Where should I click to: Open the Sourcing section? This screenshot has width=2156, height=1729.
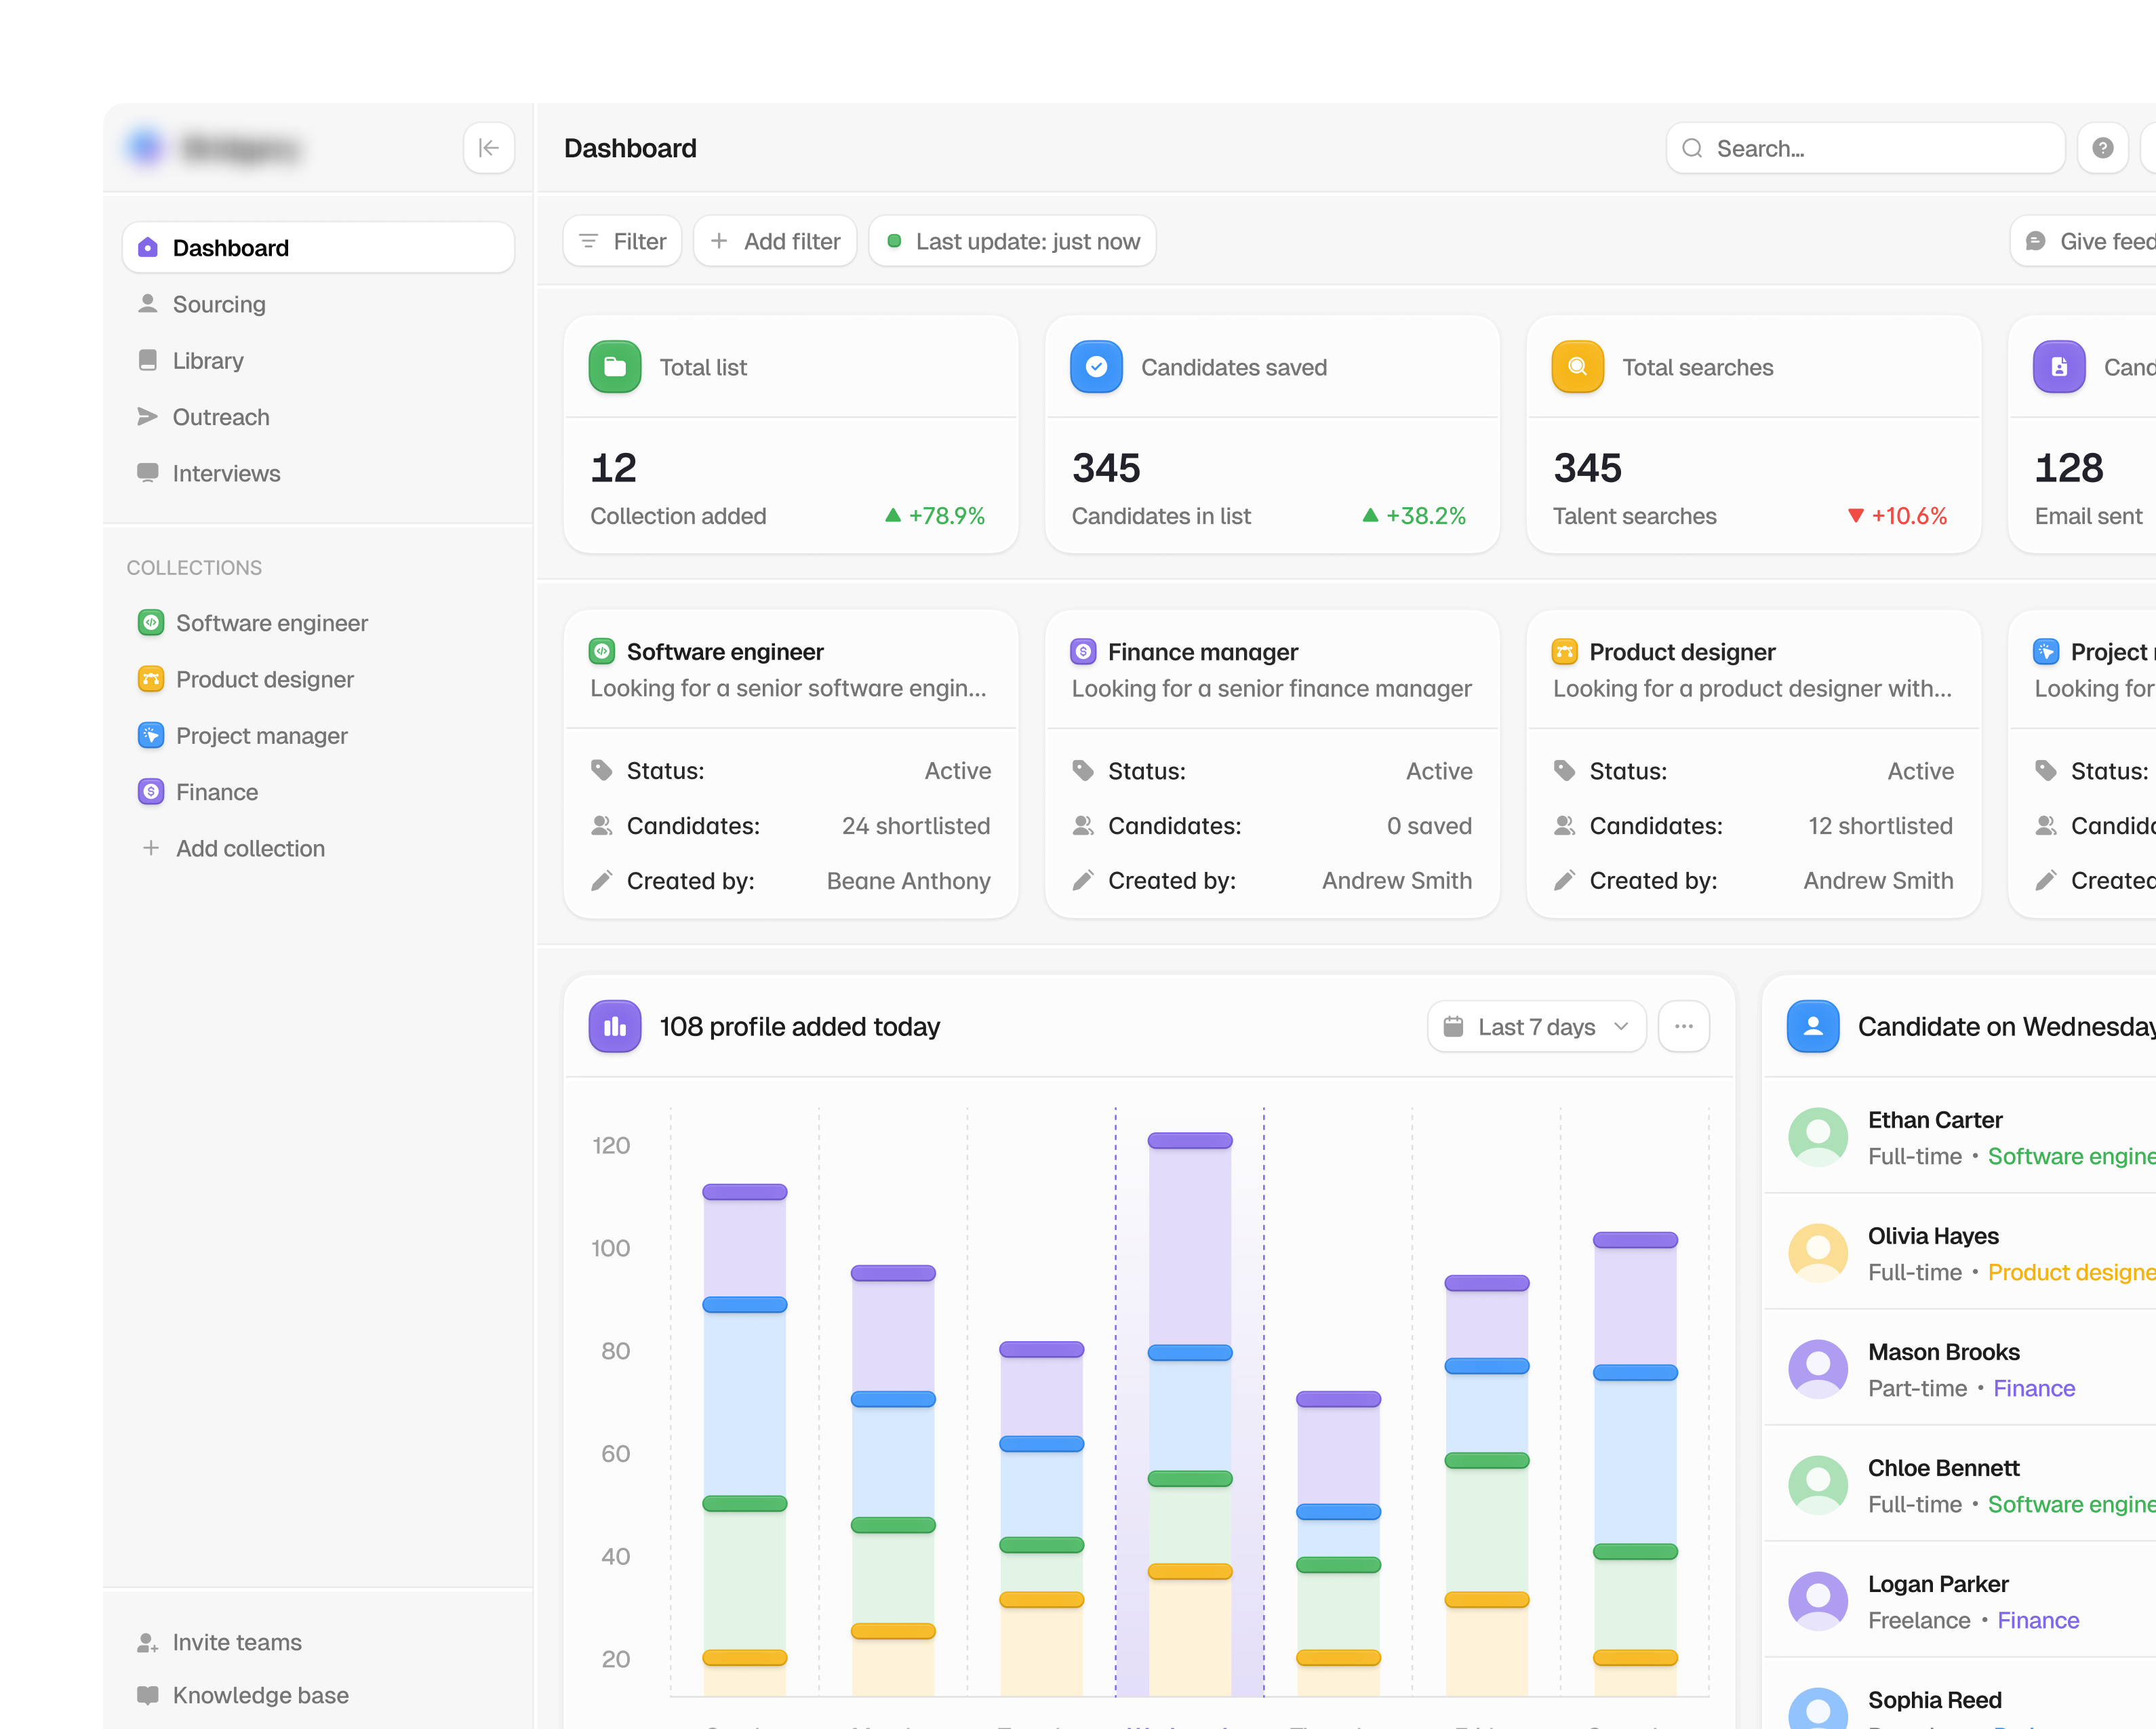tap(318, 304)
